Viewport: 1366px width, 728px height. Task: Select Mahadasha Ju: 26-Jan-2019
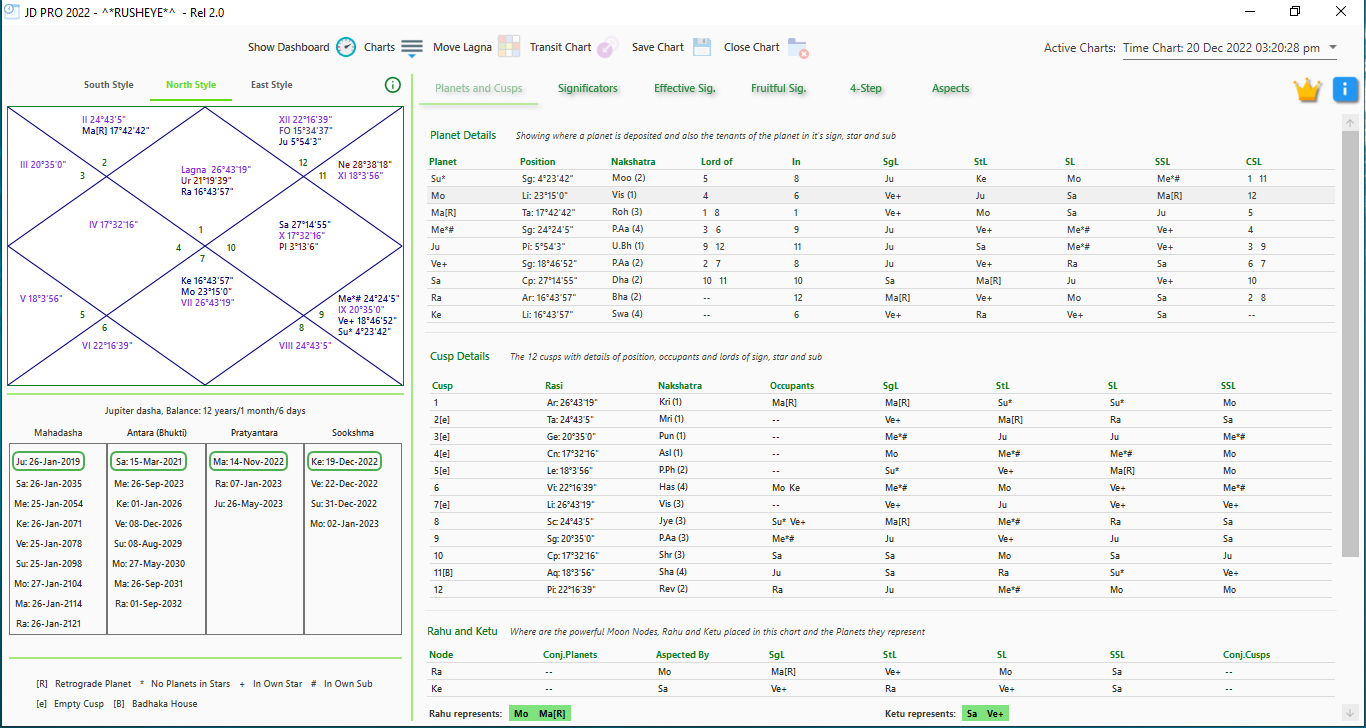click(x=49, y=462)
